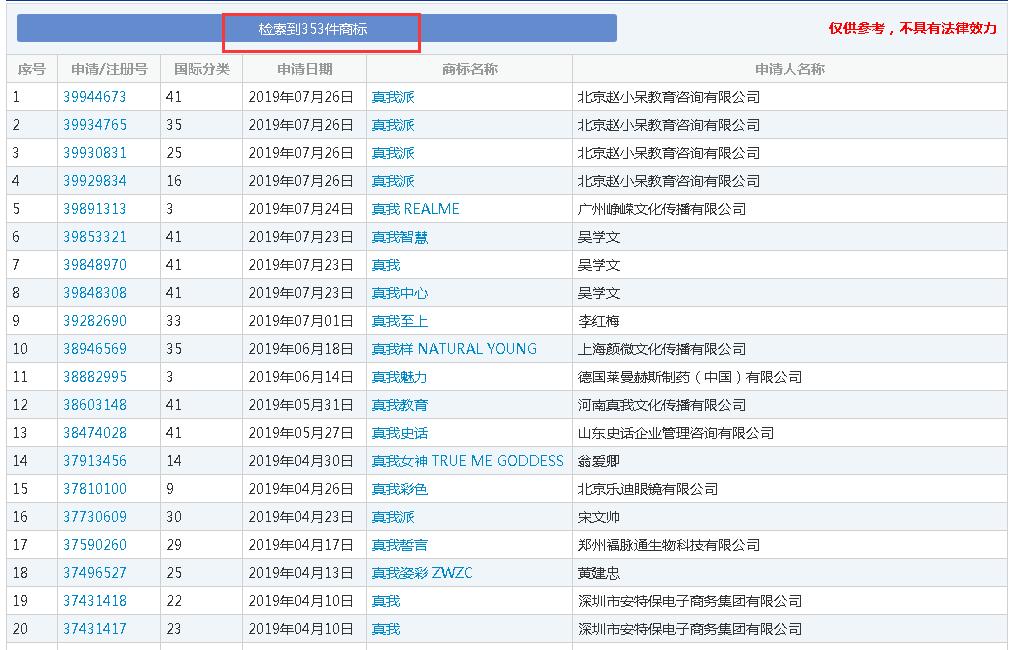Click the 国际分类 column header

[x=201, y=69]
